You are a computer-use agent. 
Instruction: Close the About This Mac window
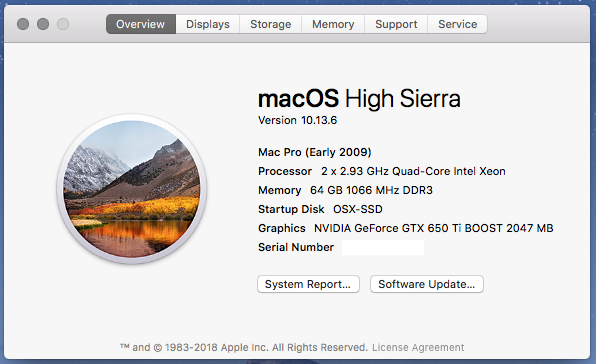point(23,24)
